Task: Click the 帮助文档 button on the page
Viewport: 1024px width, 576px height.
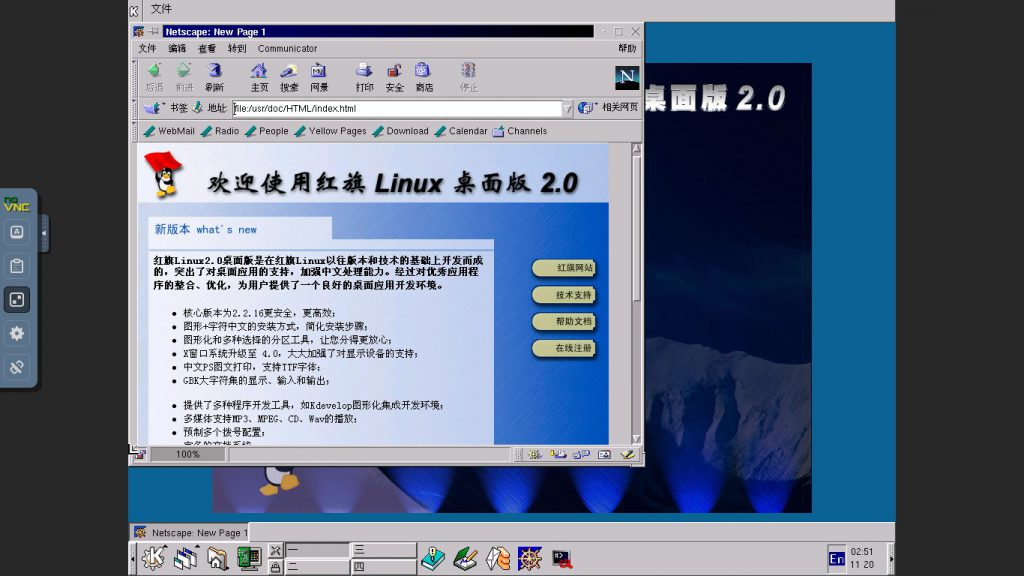Action: click(x=564, y=322)
